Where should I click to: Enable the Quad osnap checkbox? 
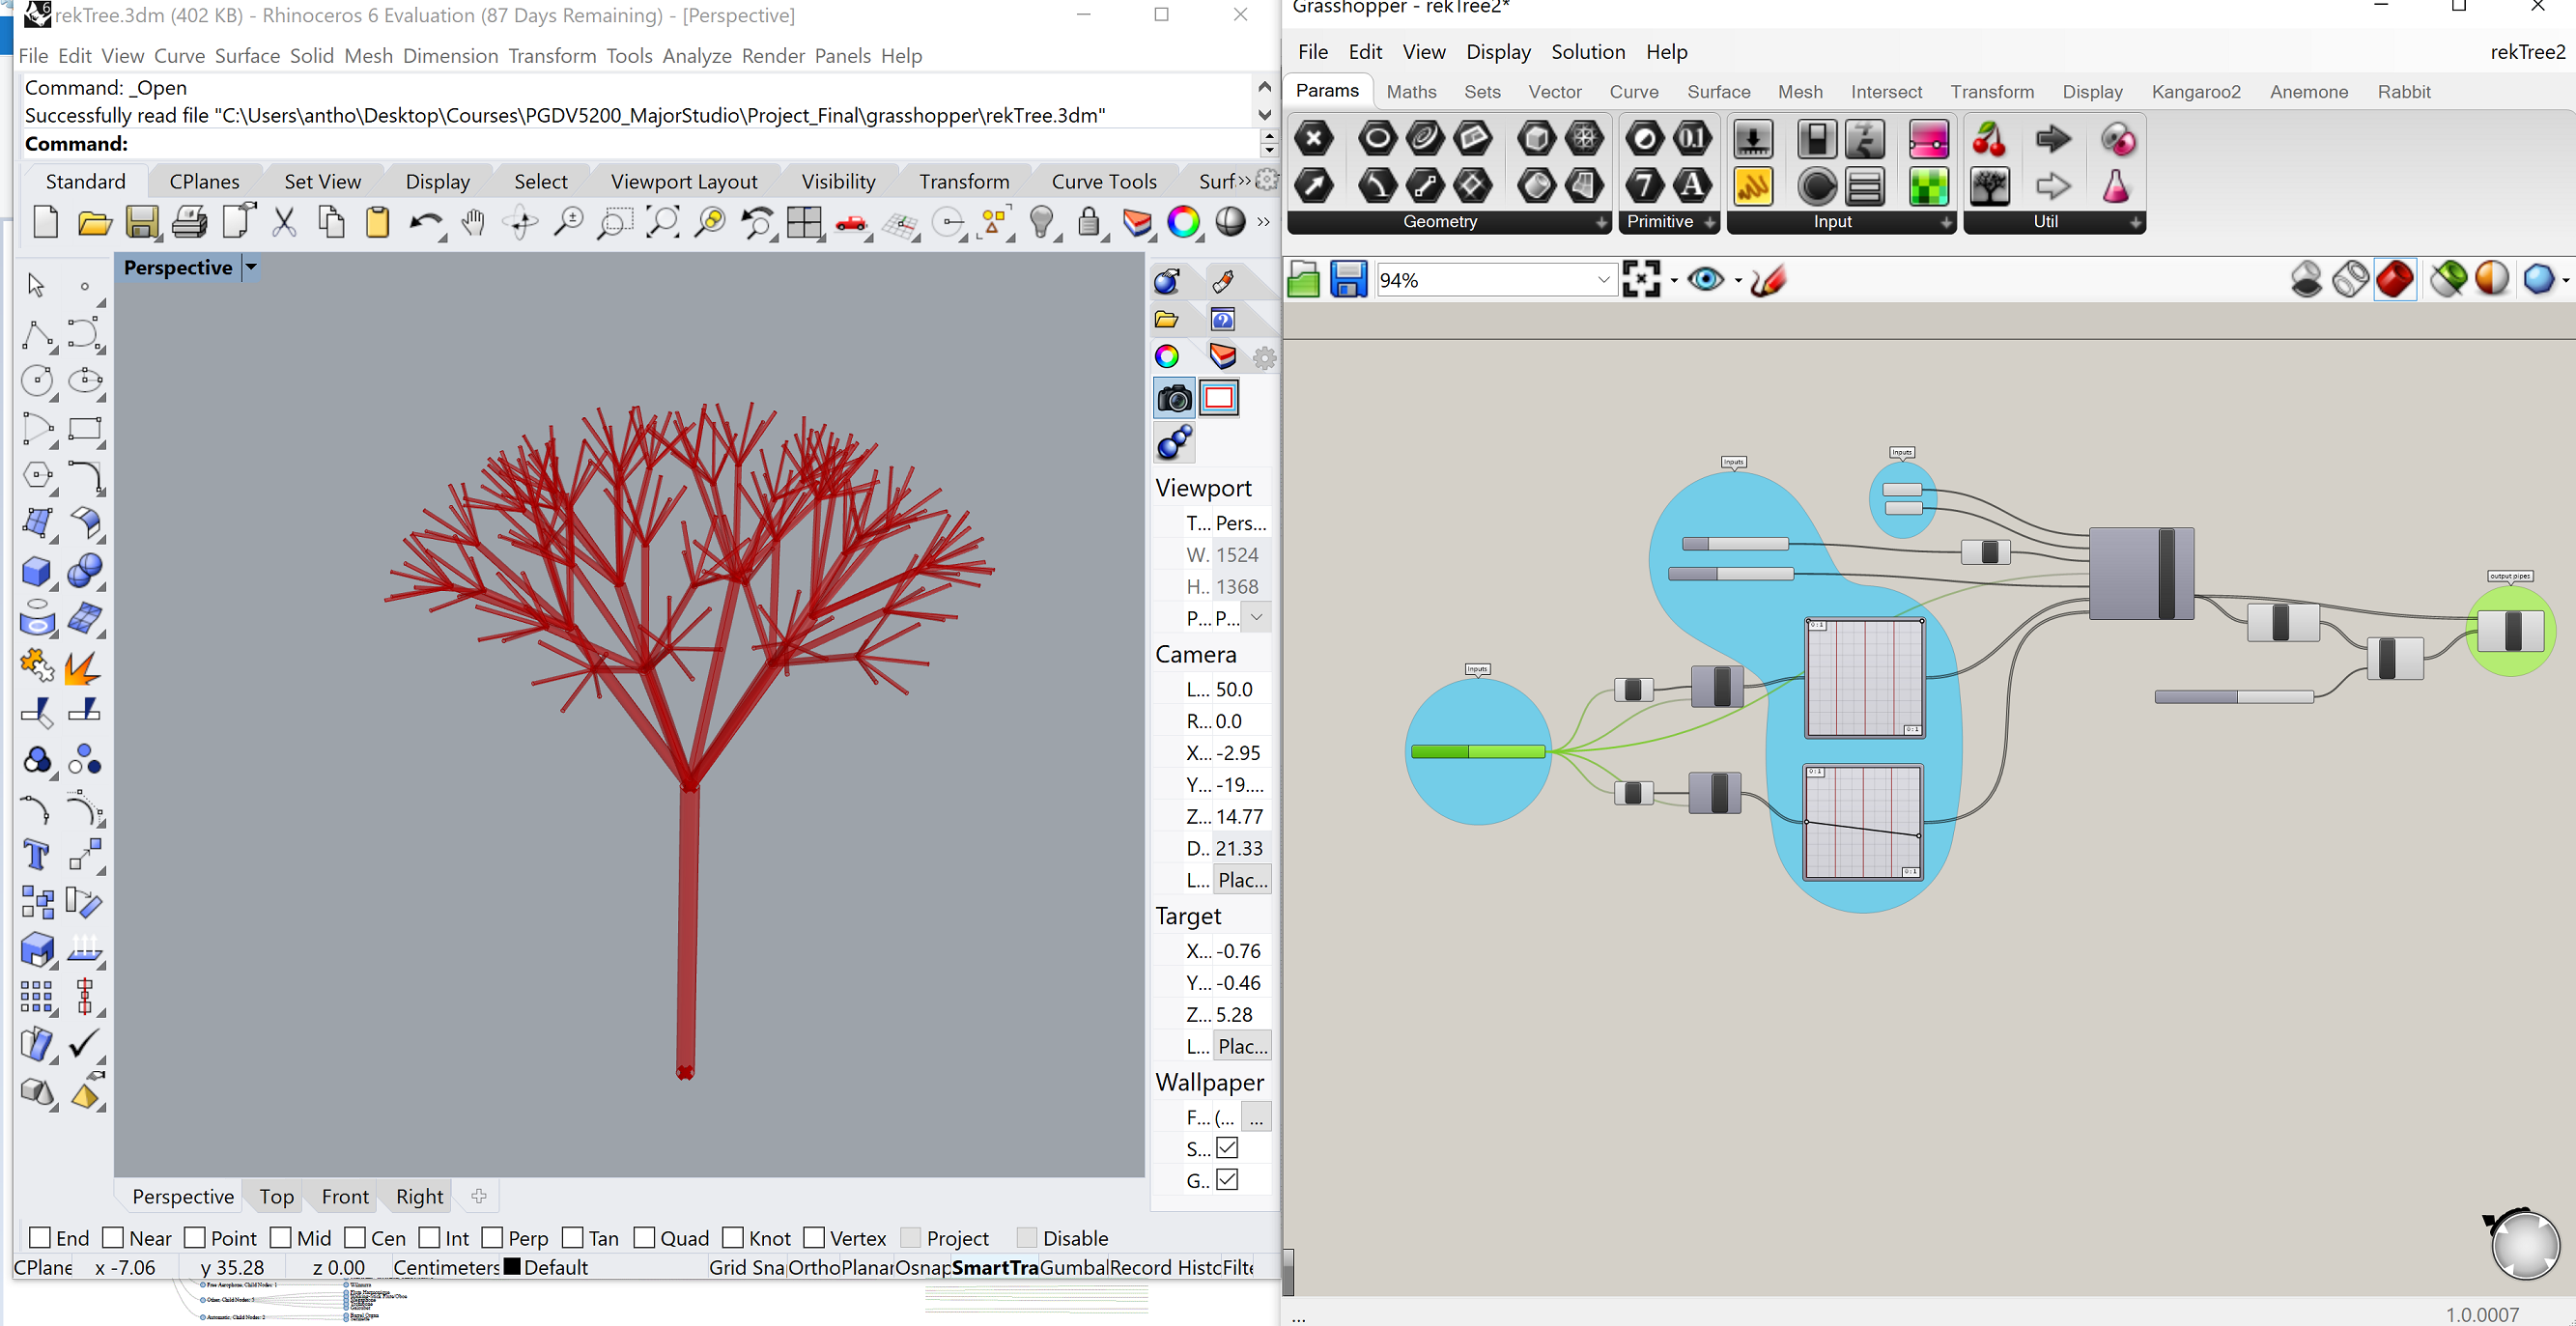pos(644,1237)
